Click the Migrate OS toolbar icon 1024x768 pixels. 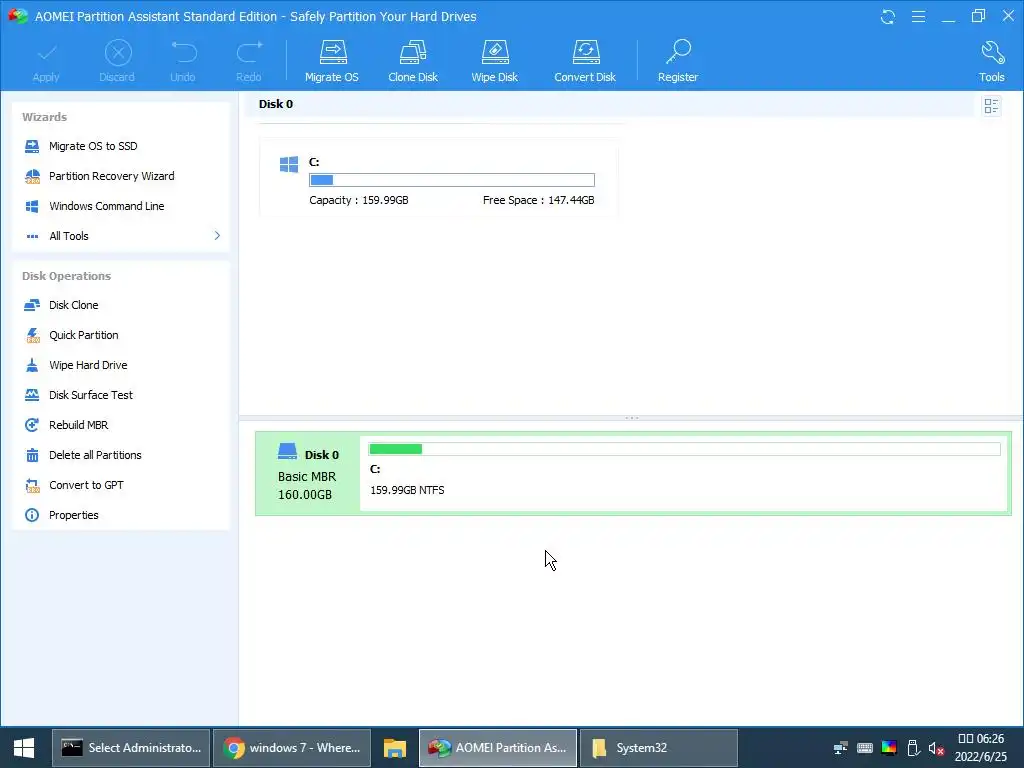point(332,52)
